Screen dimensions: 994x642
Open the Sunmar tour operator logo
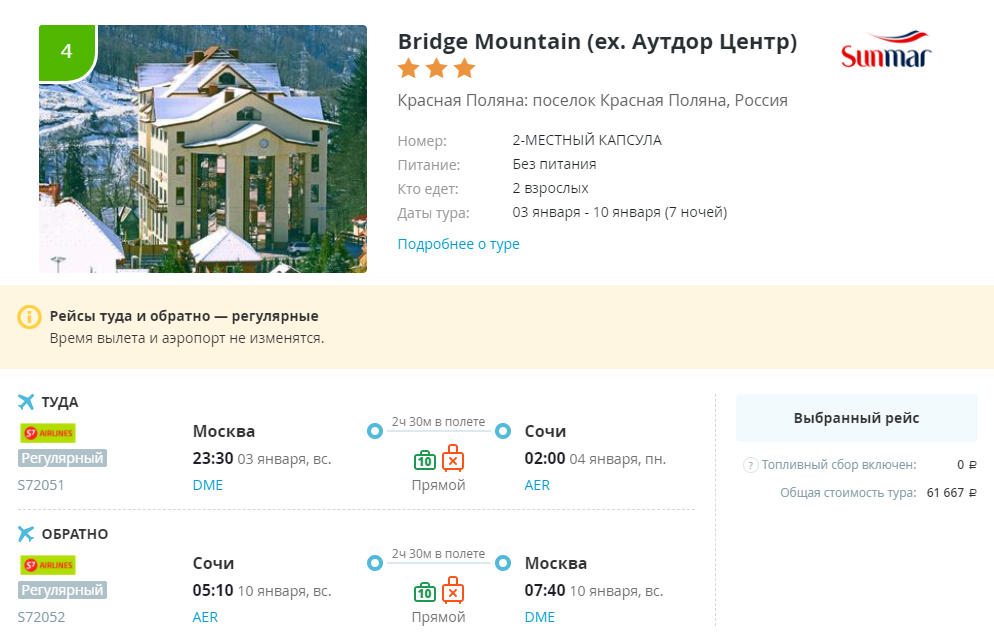(x=886, y=49)
